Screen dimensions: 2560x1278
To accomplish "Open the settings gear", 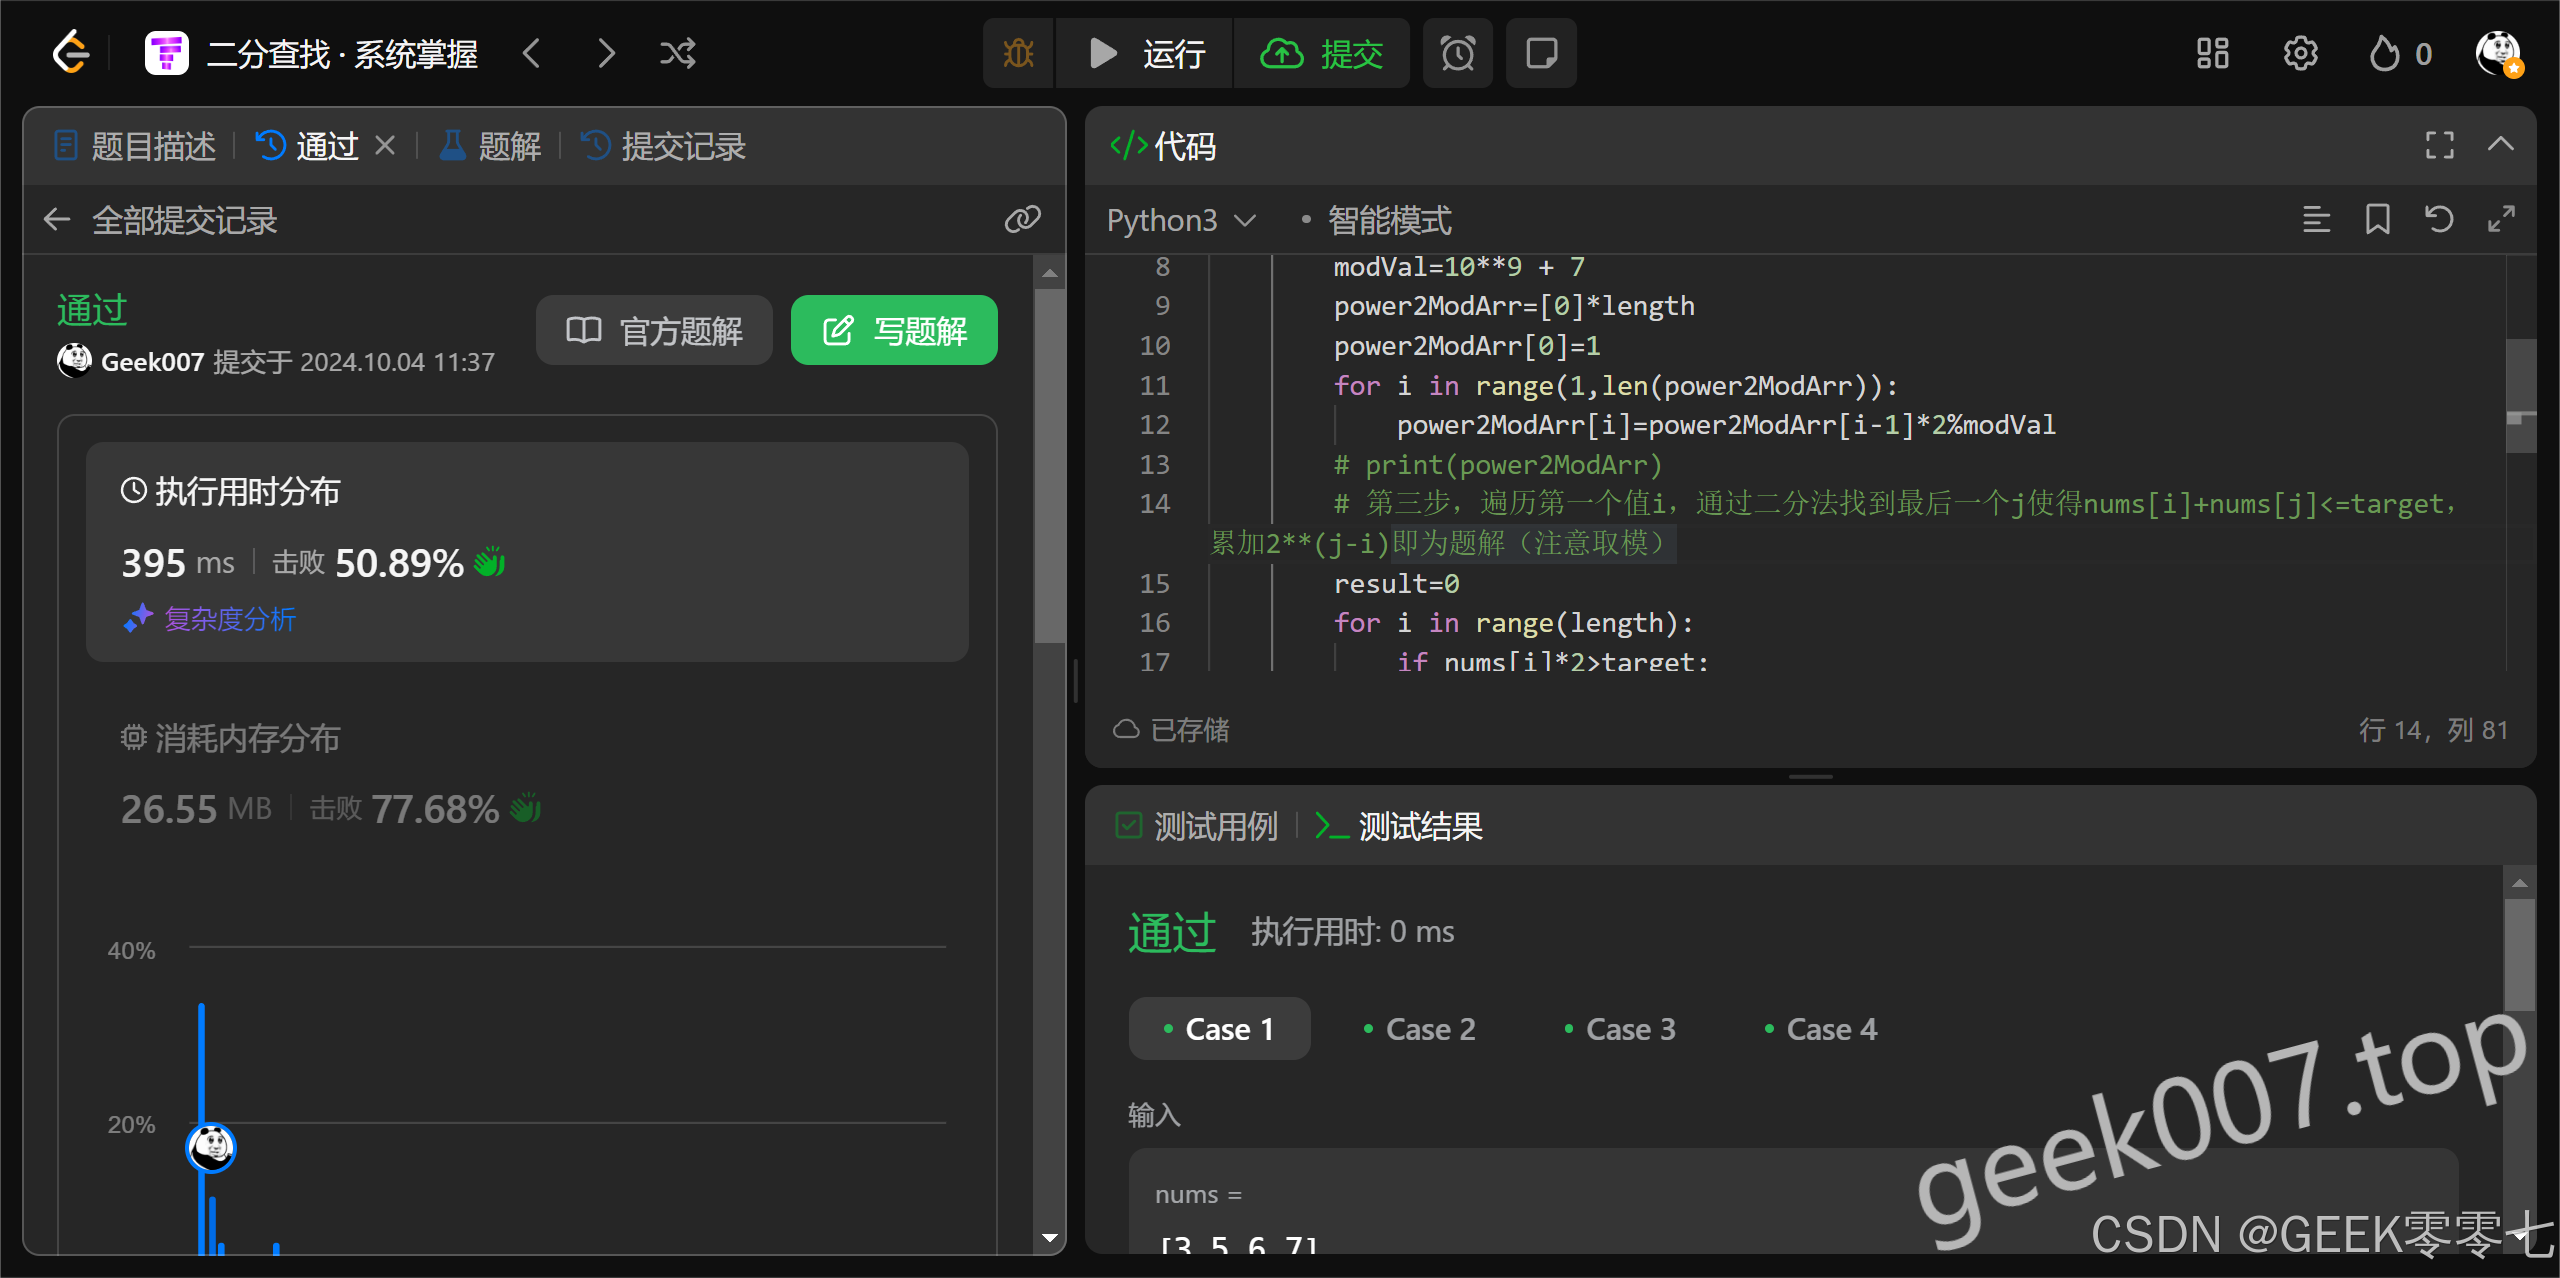I will tap(2300, 53).
